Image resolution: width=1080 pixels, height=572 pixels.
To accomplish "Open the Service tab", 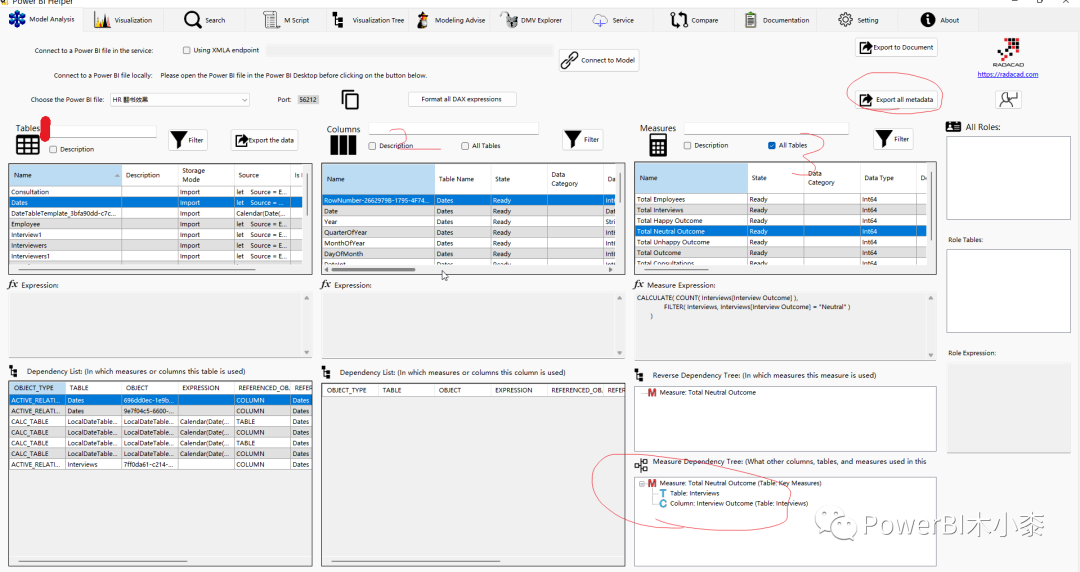I will 613,20.
